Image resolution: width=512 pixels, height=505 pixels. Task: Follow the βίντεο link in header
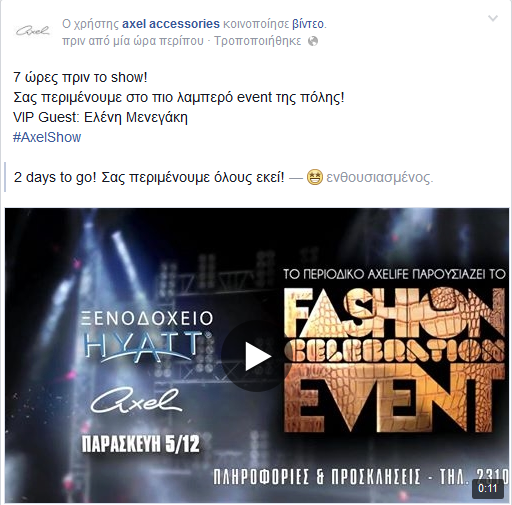coord(308,24)
